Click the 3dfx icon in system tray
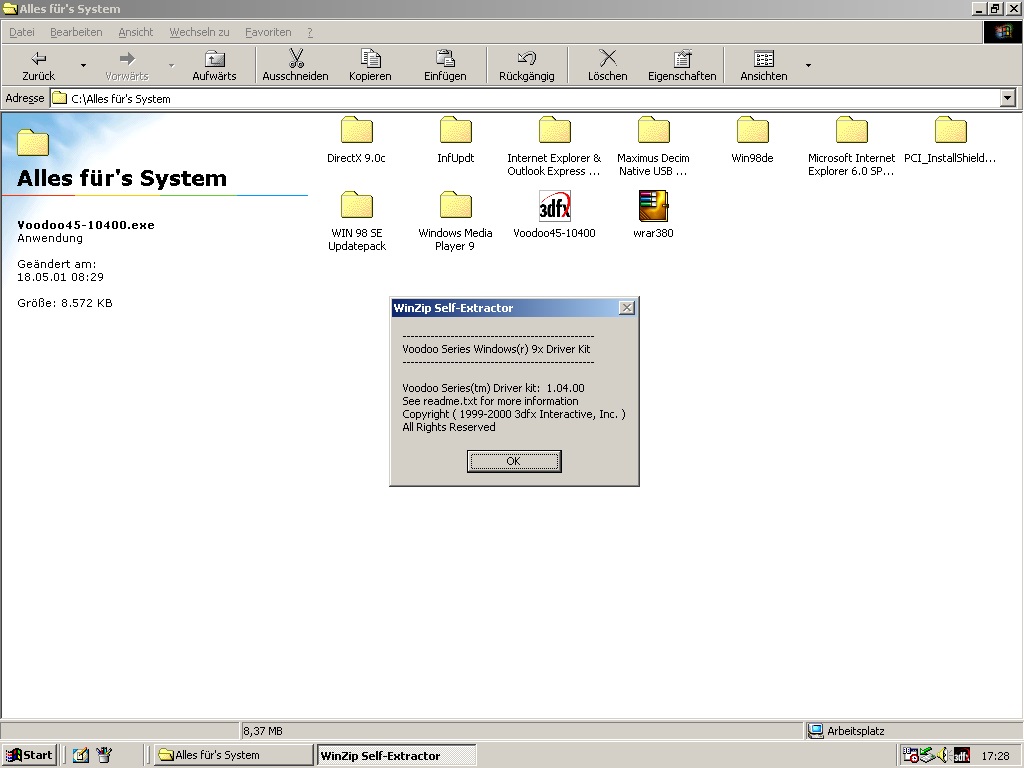 click(x=961, y=755)
